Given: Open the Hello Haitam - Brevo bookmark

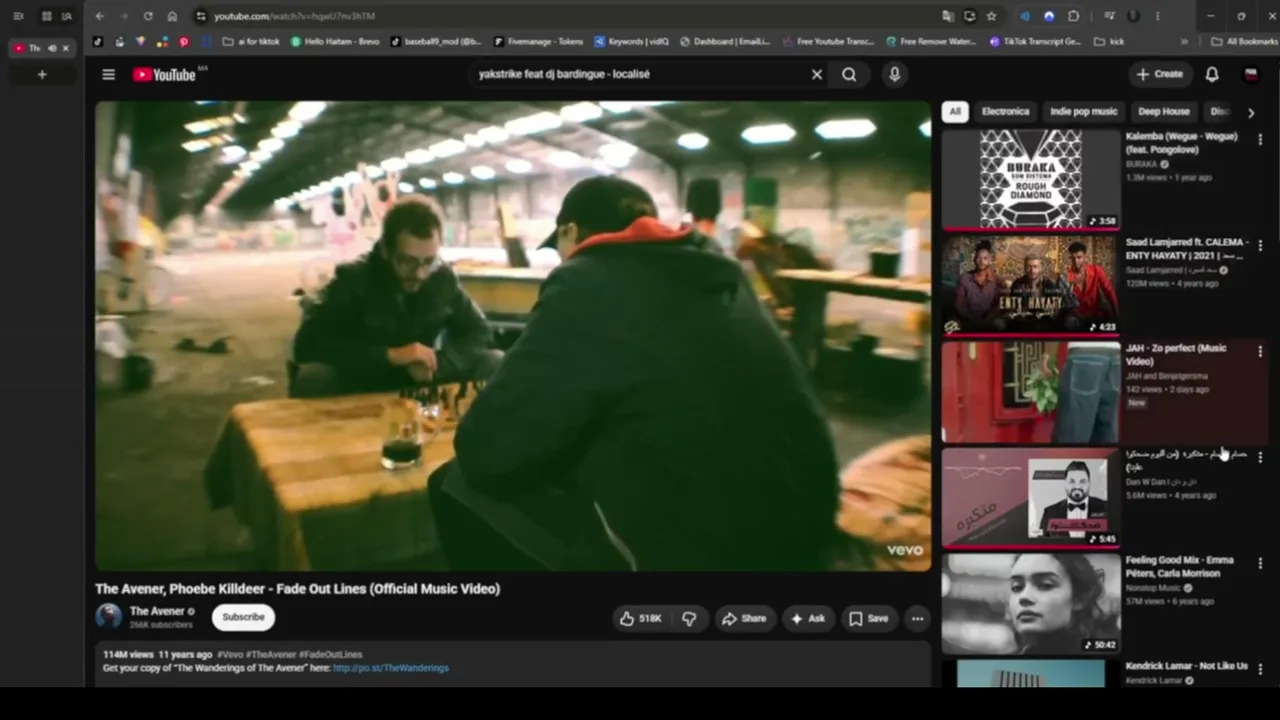Looking at the screenshot, I should coord(334,42).
